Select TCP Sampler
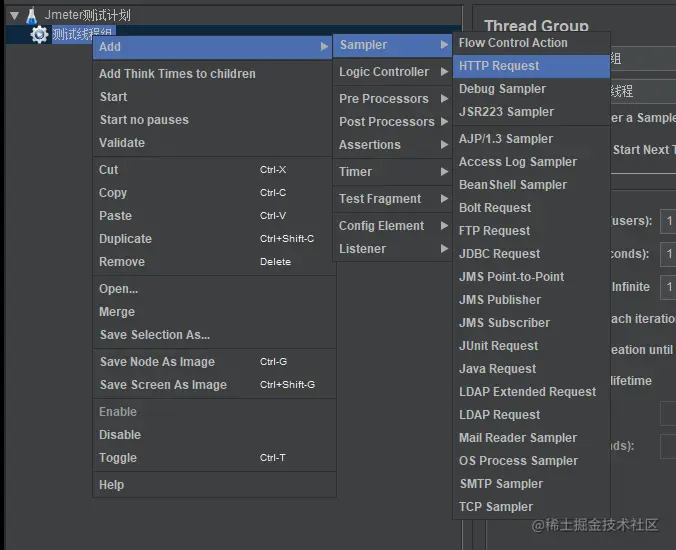The image size is (676, 550). pyautogui.click(x=531, y=506)
